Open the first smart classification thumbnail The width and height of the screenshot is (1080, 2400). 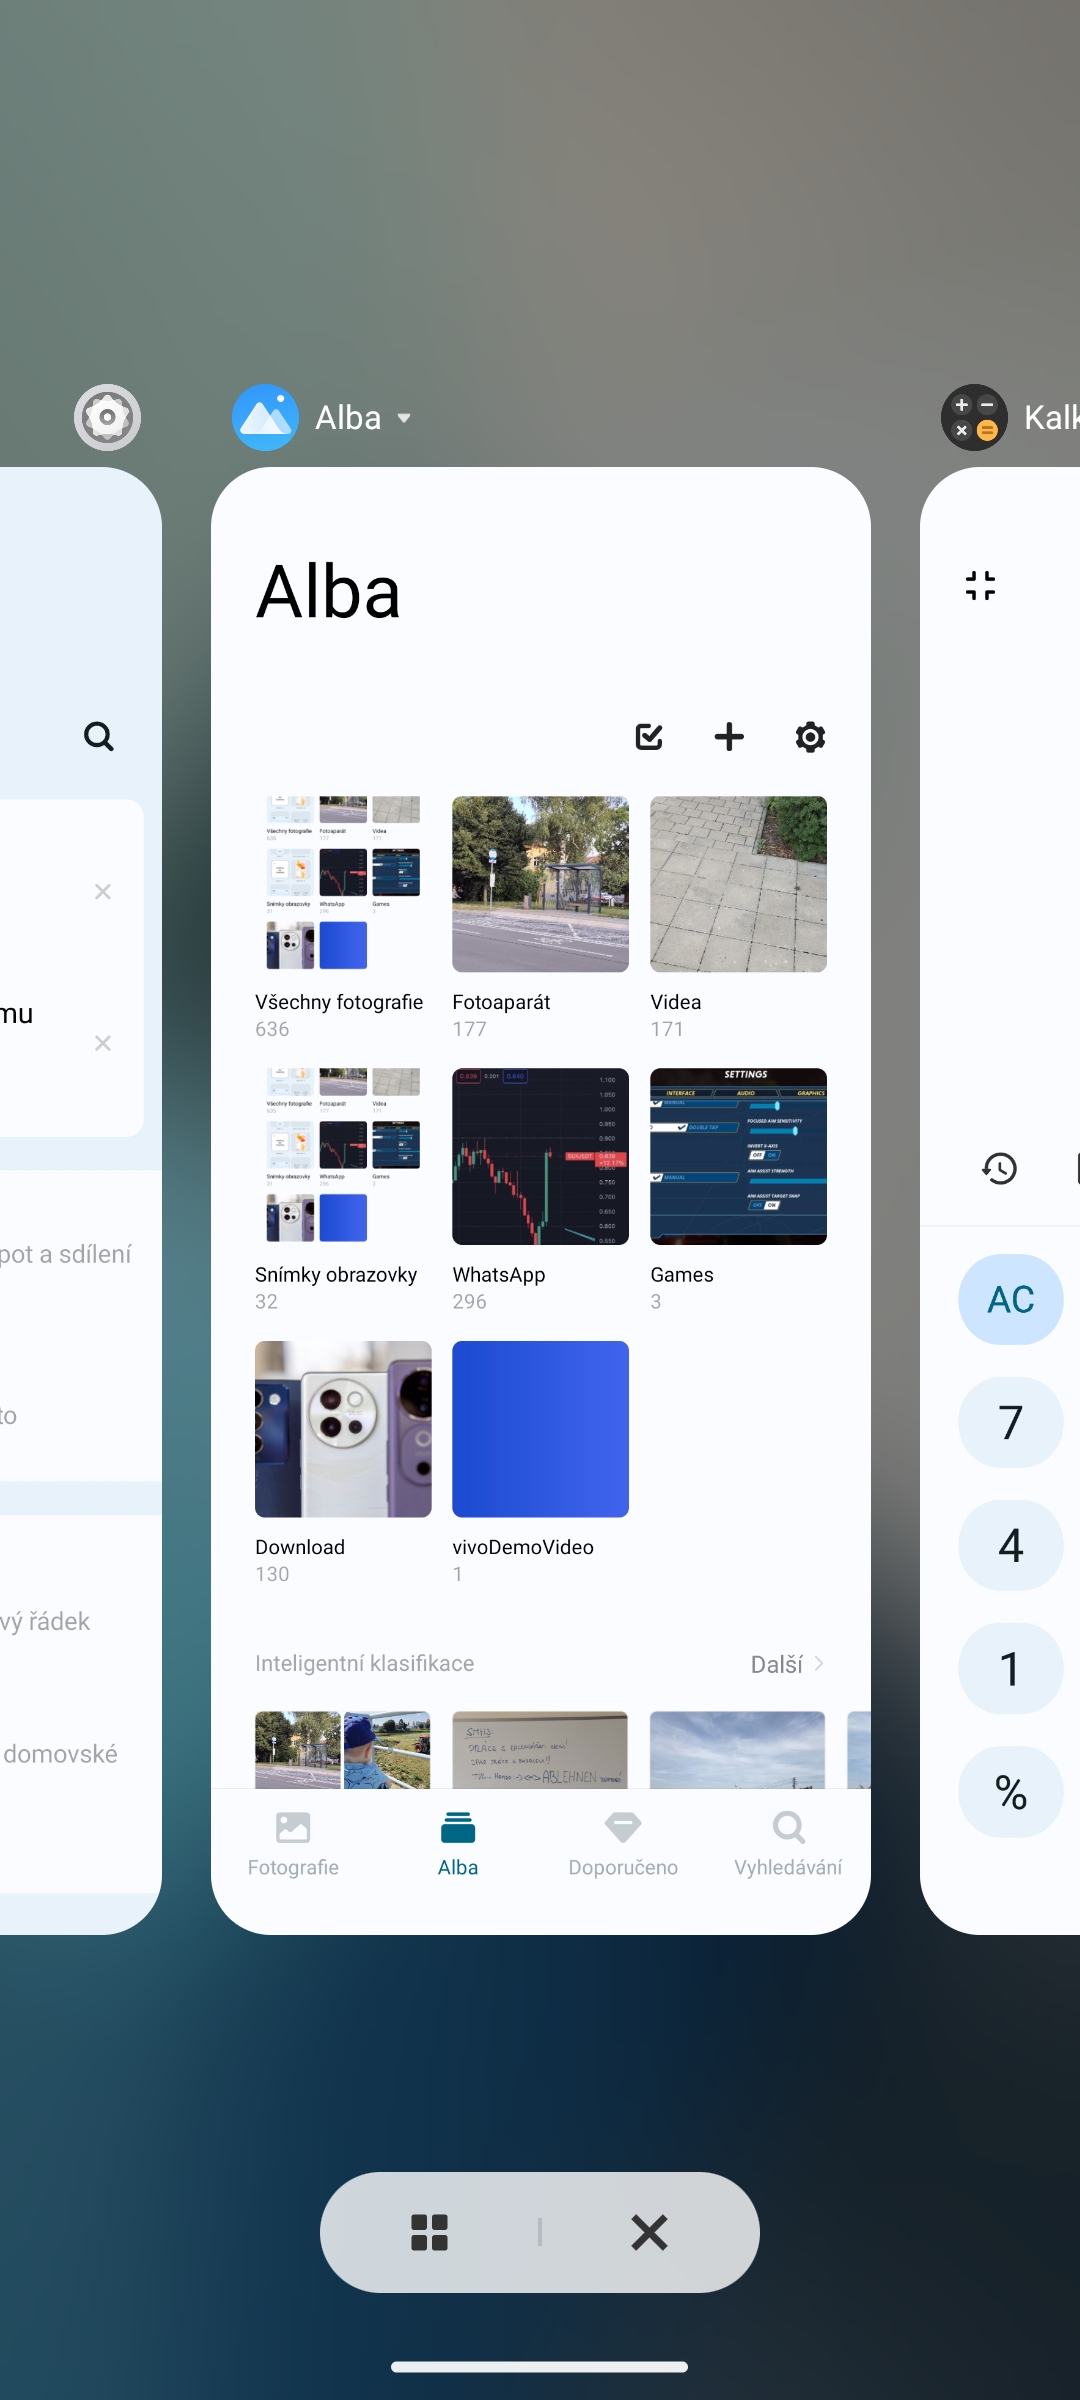click(343, 1749)
